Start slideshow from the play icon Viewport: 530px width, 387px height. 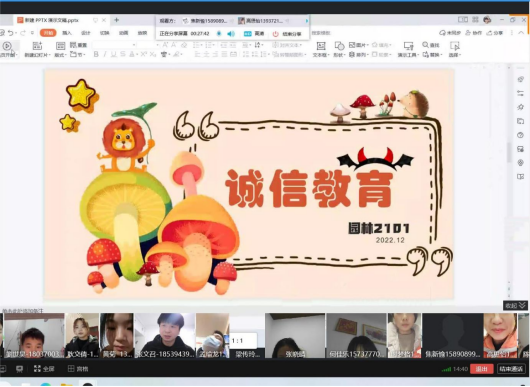coord(7,45)
